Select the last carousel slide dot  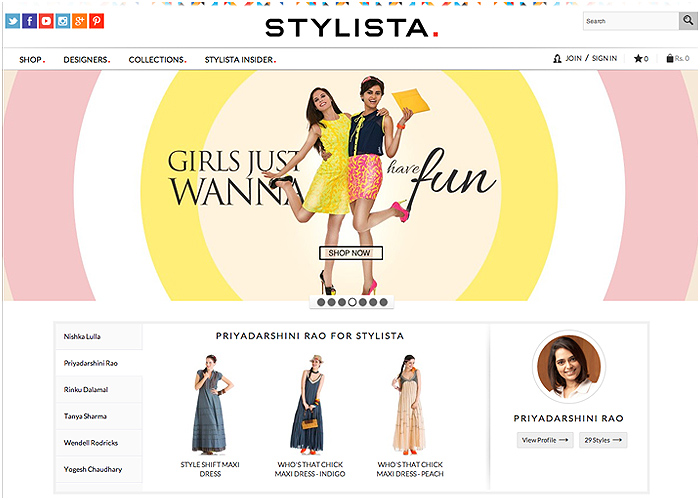pyautogui.click(x=383, y=302)
